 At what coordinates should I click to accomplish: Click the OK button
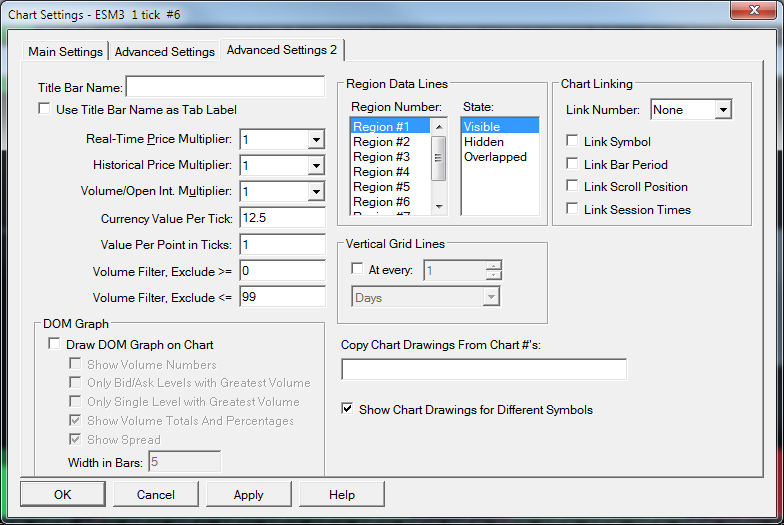tap(62, 494)
